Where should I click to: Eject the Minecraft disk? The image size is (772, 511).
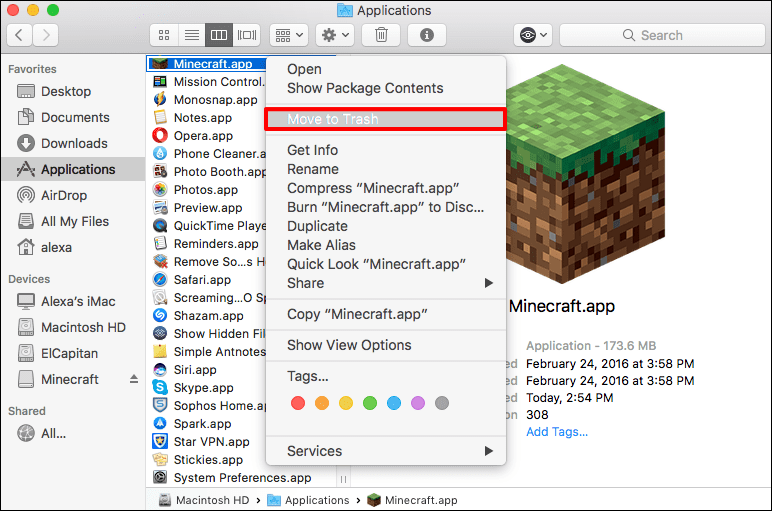(x=134, y=379)
